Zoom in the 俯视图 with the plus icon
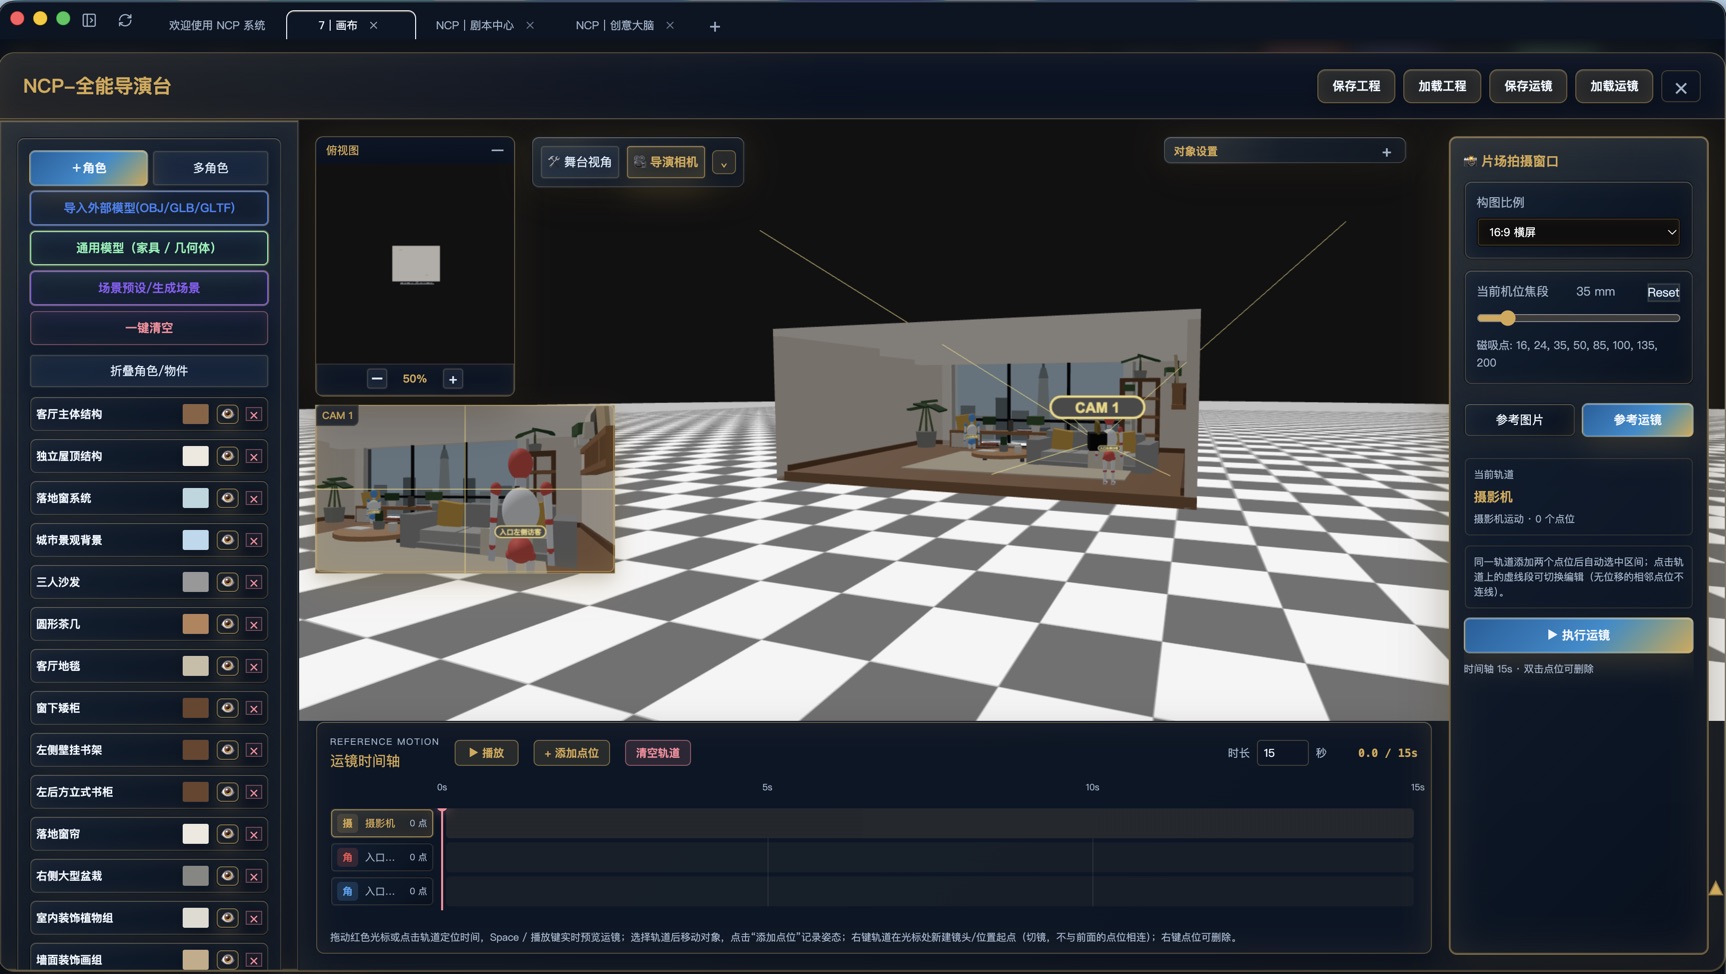 click(x=453, y=379)
